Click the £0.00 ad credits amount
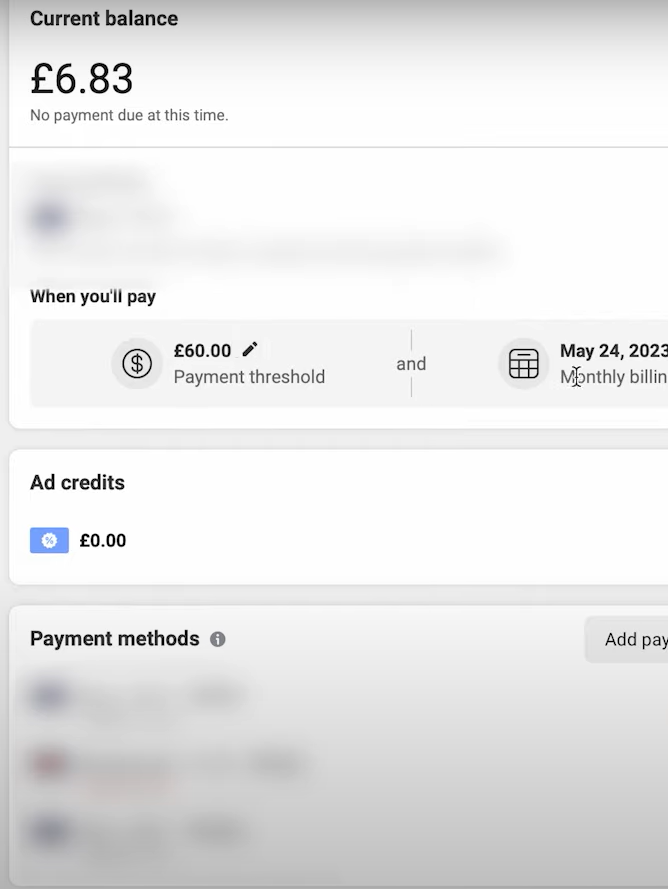668x889 pixels. coord(103,541)
